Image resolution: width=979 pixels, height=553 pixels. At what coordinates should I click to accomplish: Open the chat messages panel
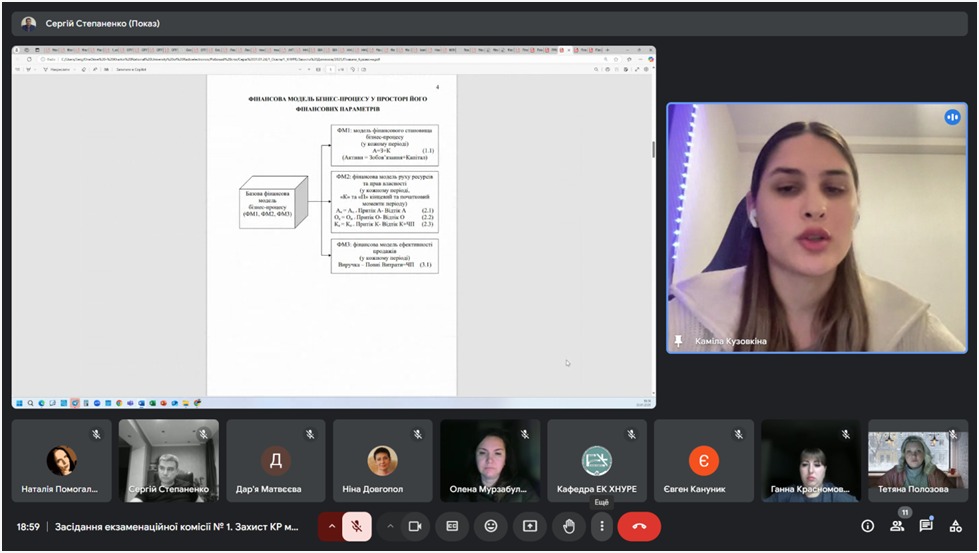[x=926, y=526]
